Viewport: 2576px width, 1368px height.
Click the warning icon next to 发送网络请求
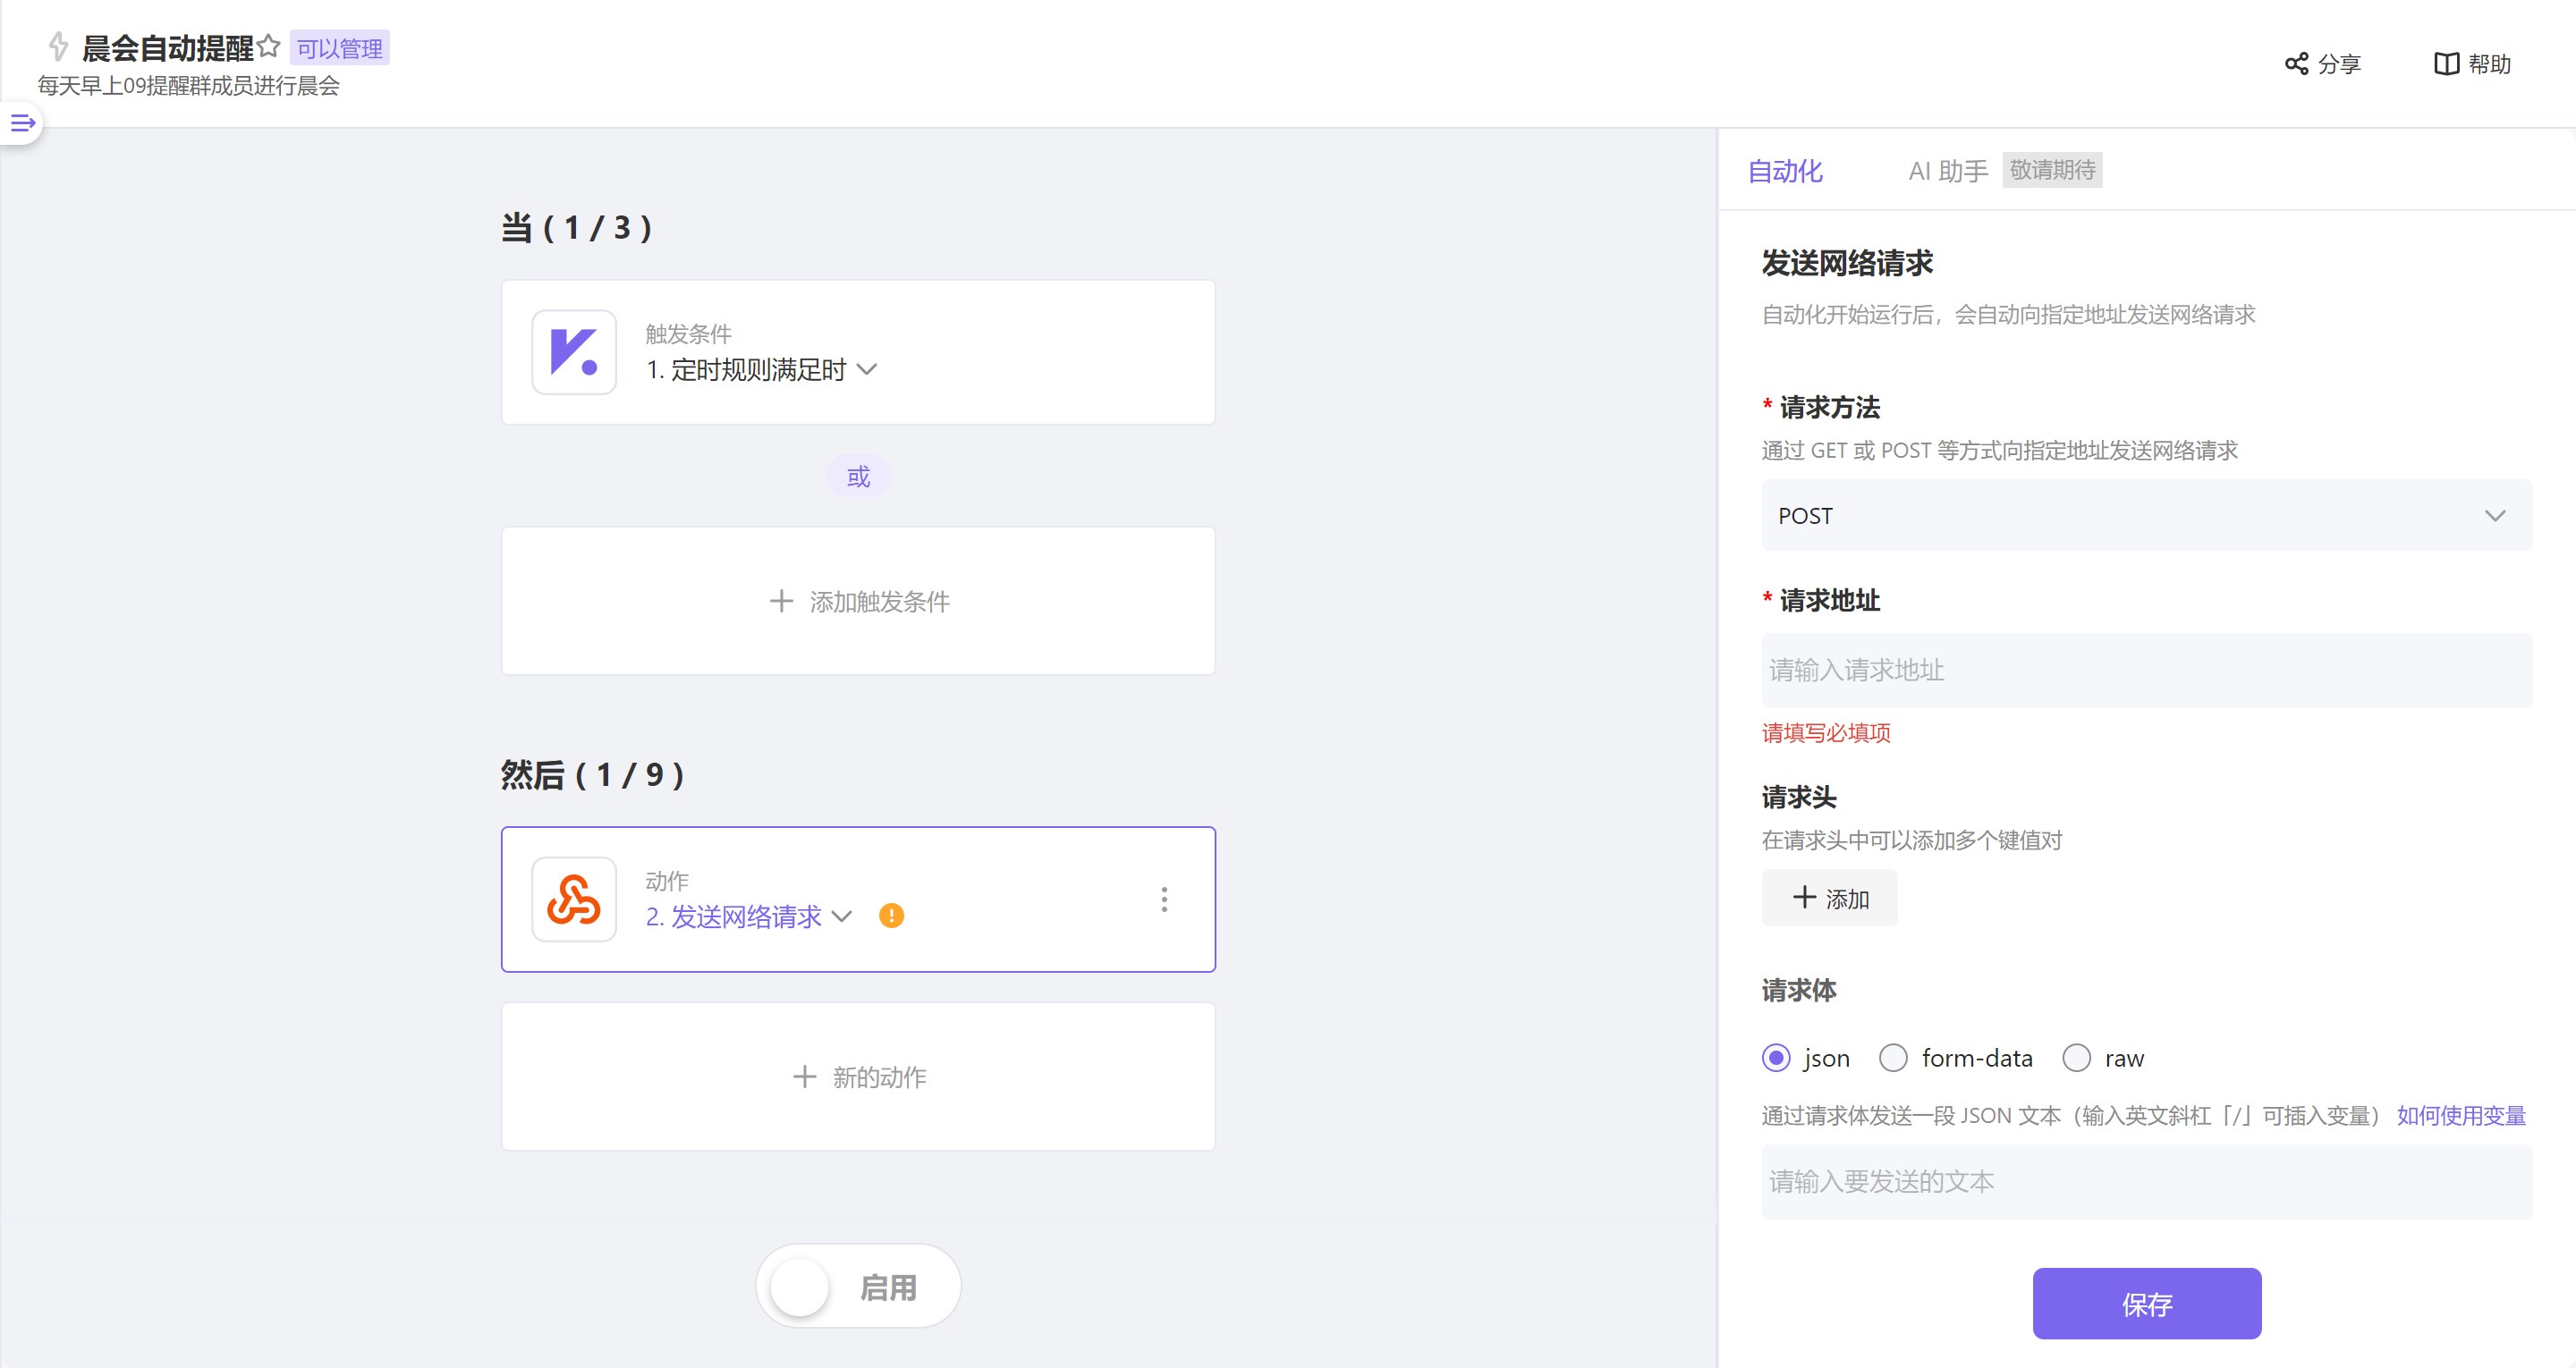coord(891,915)
